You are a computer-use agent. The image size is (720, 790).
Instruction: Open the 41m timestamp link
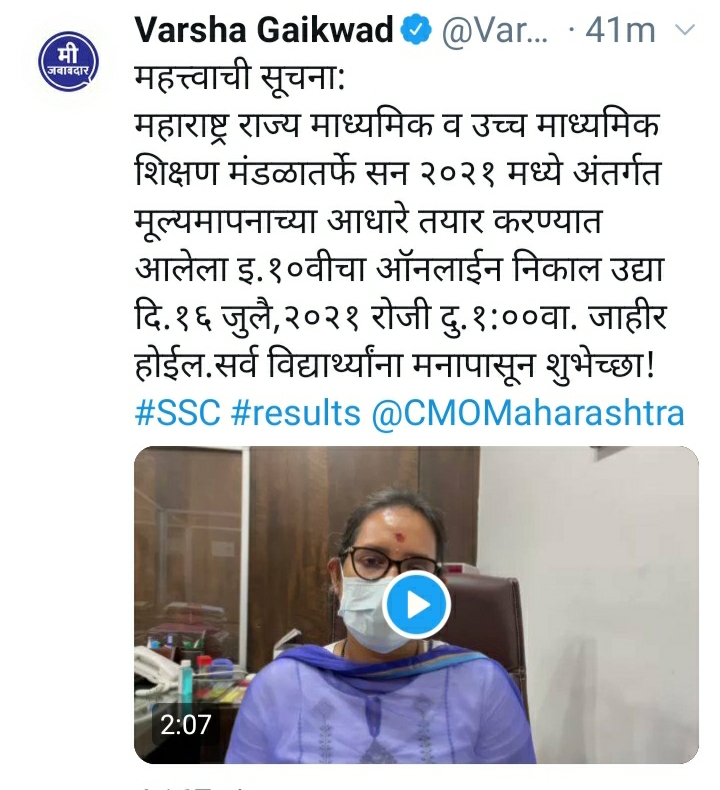click(x=620, y=30)
